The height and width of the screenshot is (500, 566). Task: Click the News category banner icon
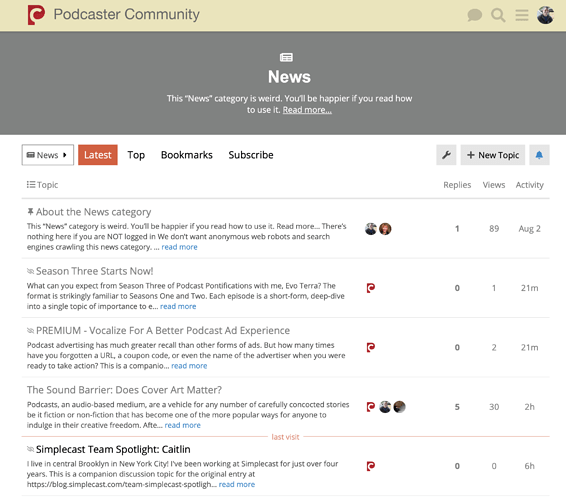286,57
